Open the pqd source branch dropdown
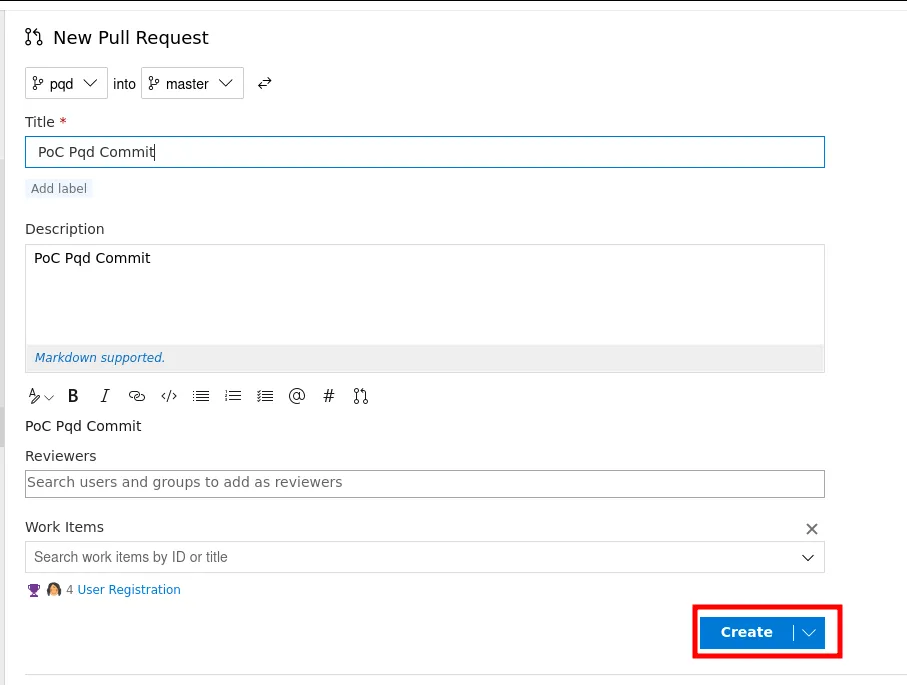907x685 pixels. (66, 84)
